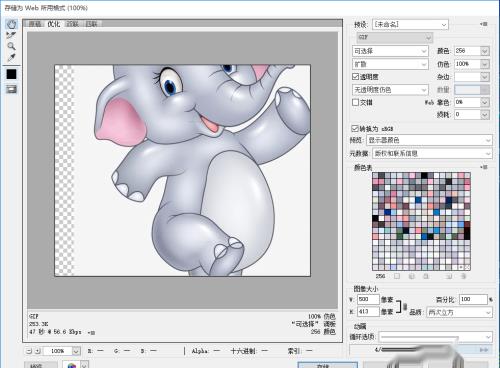The image size is (500, 368).
Task: Open the 扩散 dither method dropdown
Action: pos(390,64)
